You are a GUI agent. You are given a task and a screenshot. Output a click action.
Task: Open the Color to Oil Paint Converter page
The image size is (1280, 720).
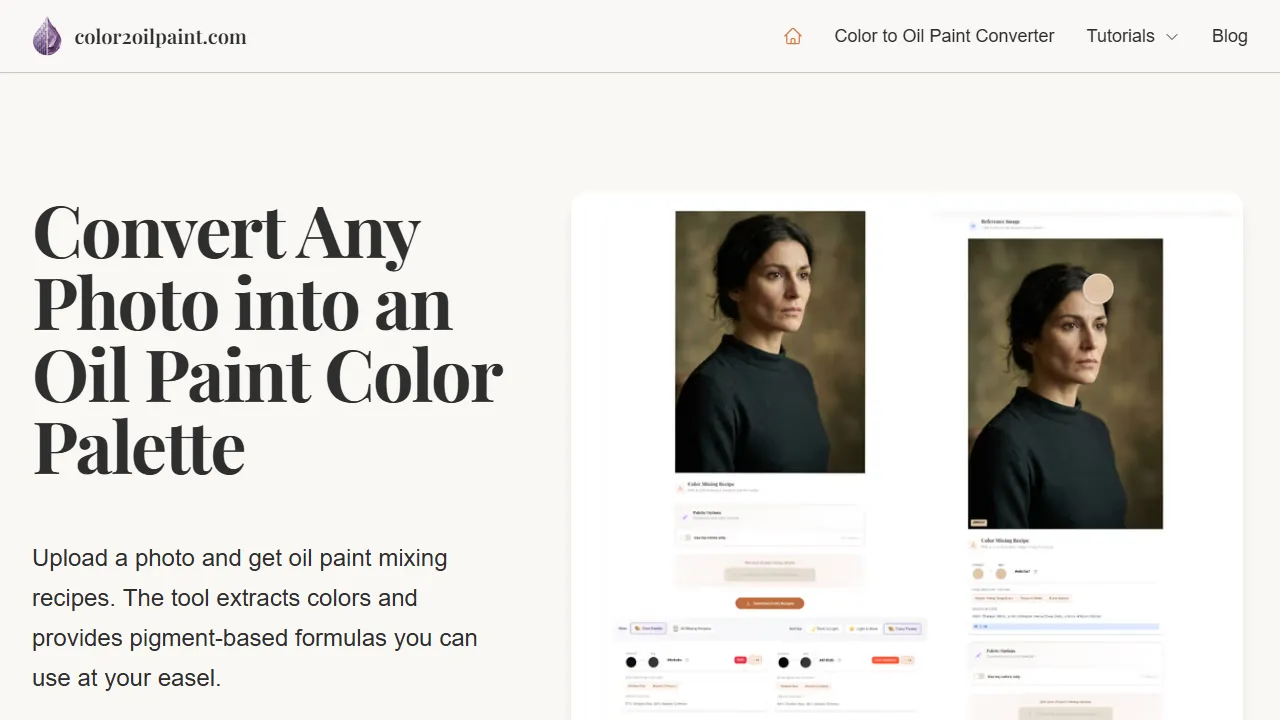[x=944, y=36]
